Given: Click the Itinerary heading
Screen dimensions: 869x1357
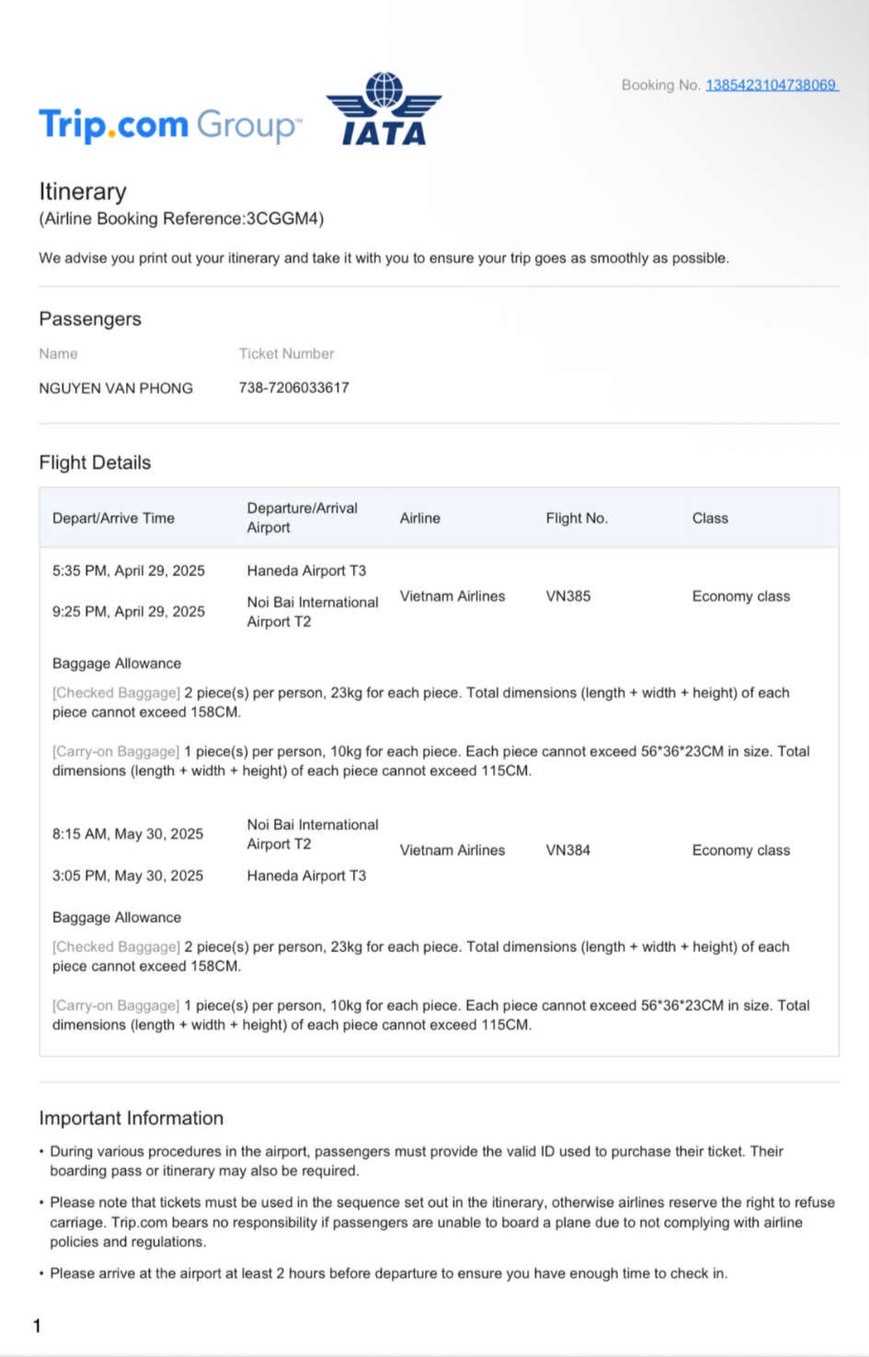Looking at the screenshot, I should (x=83, y=192).
